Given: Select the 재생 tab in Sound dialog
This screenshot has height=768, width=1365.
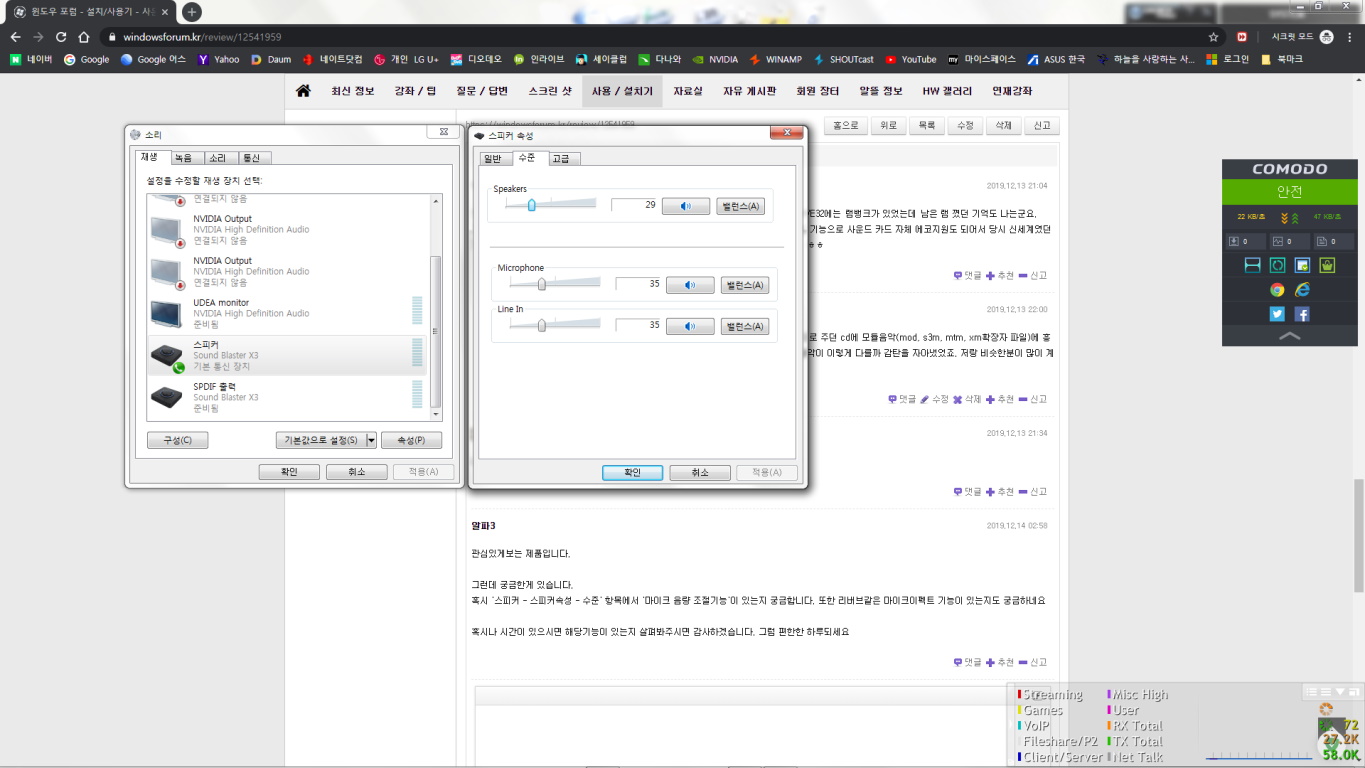Looking at the screenshot, I should pyautogui.click(x=150, y=157).
